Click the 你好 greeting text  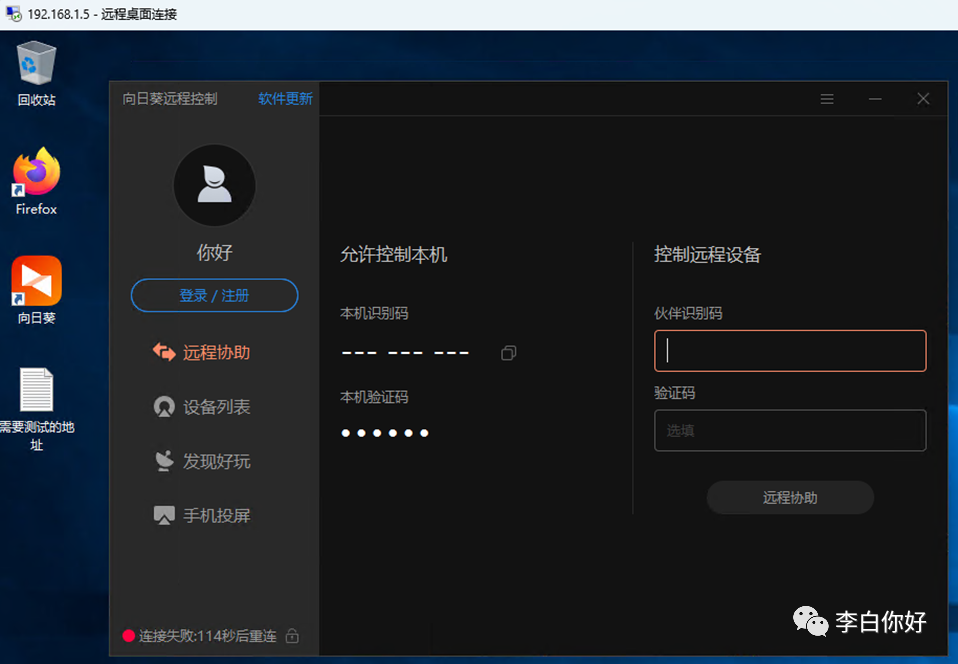(214, 252)
